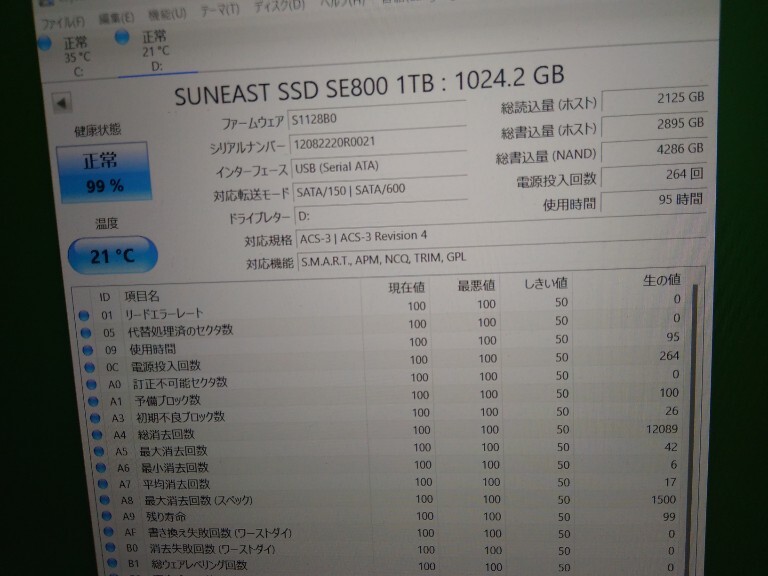Click the 正常 99 % health status button
Viewport: 768px width, 576px height.
[x=104, y=172]
